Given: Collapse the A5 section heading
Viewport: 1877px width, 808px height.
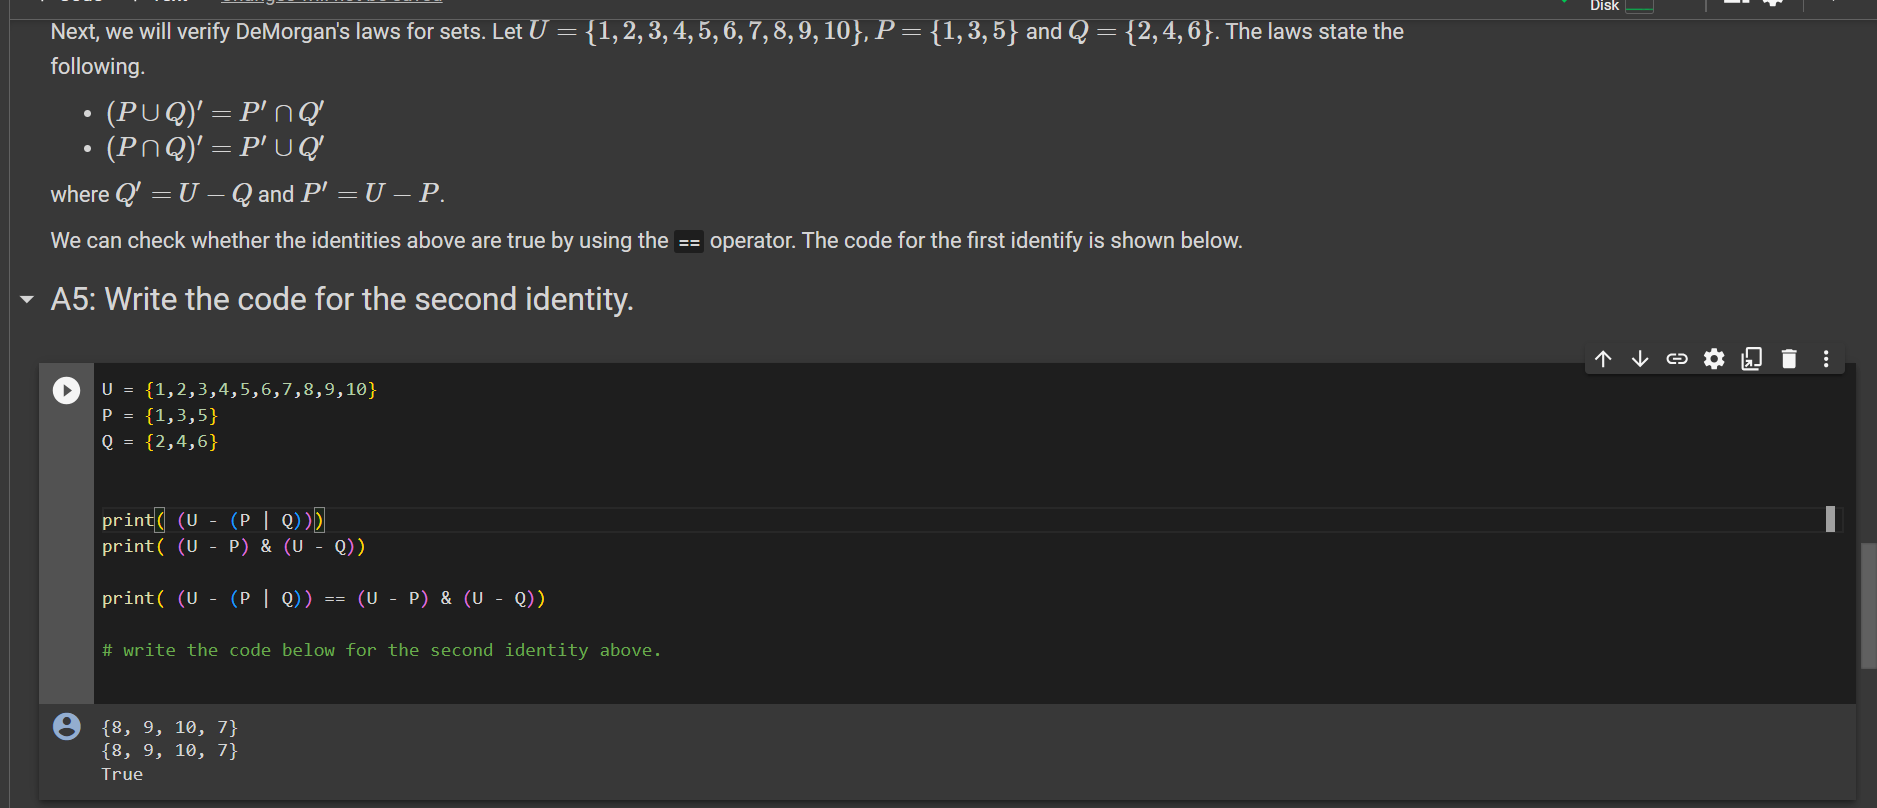Looking at the screenshot, I should pyautogui.click(x=25, y=300).
